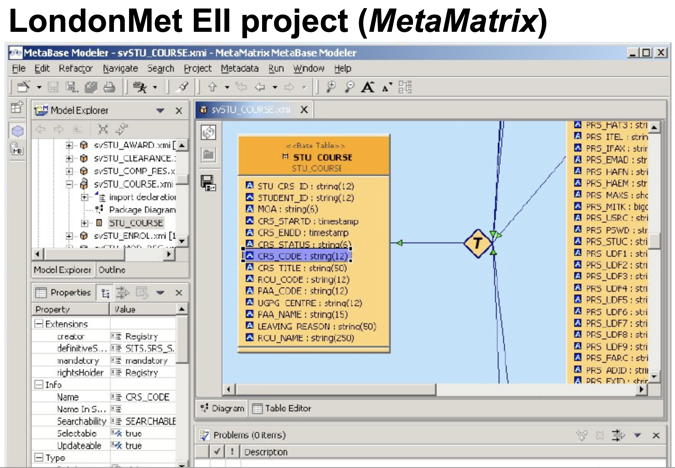Collapse the Extensions property group
The image size is (675, 468).
(39, 324)
